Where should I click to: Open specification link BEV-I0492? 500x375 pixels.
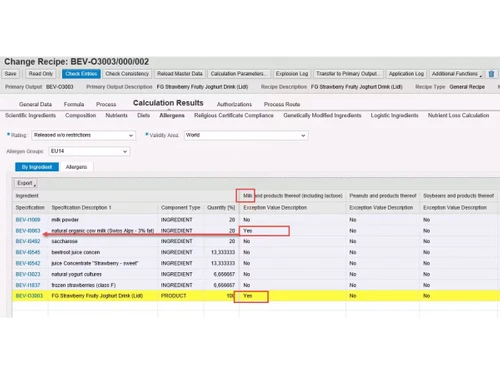[28, 241]
